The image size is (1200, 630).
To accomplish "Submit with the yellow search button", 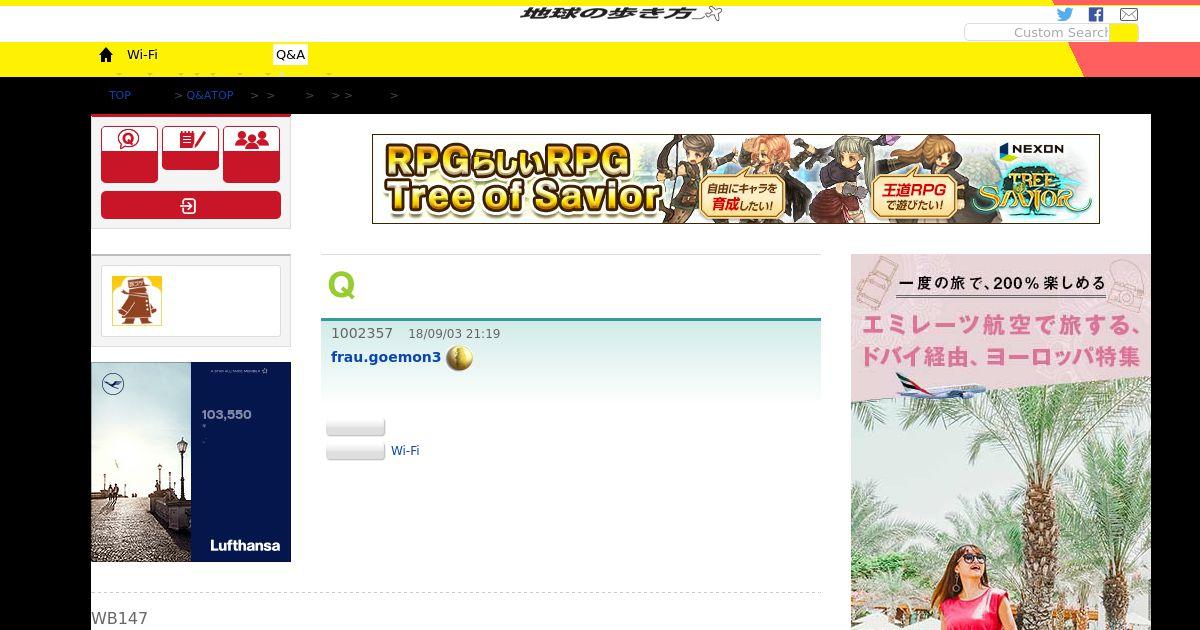I will pyautogui.click(x=1124, y=32).
